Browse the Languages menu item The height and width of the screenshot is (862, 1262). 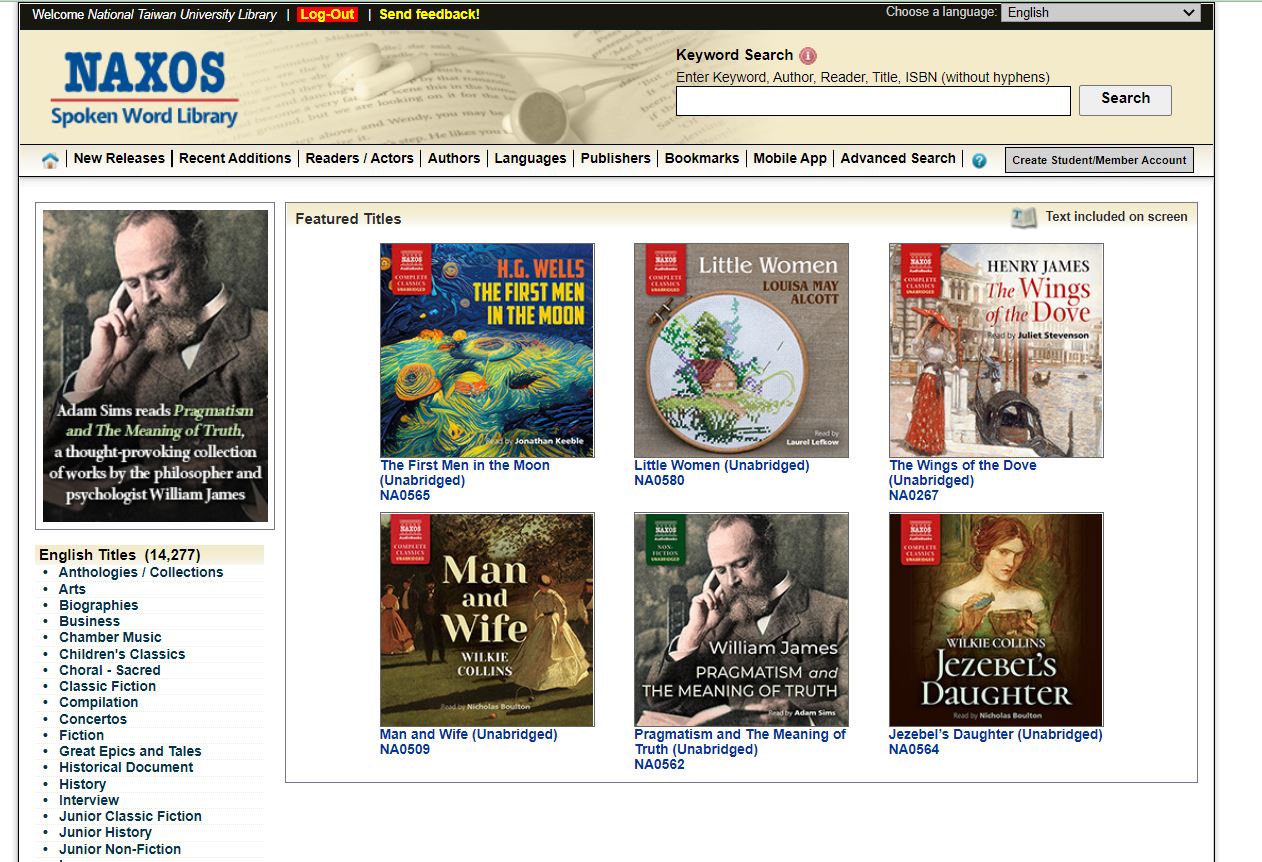tap(530, 158)
